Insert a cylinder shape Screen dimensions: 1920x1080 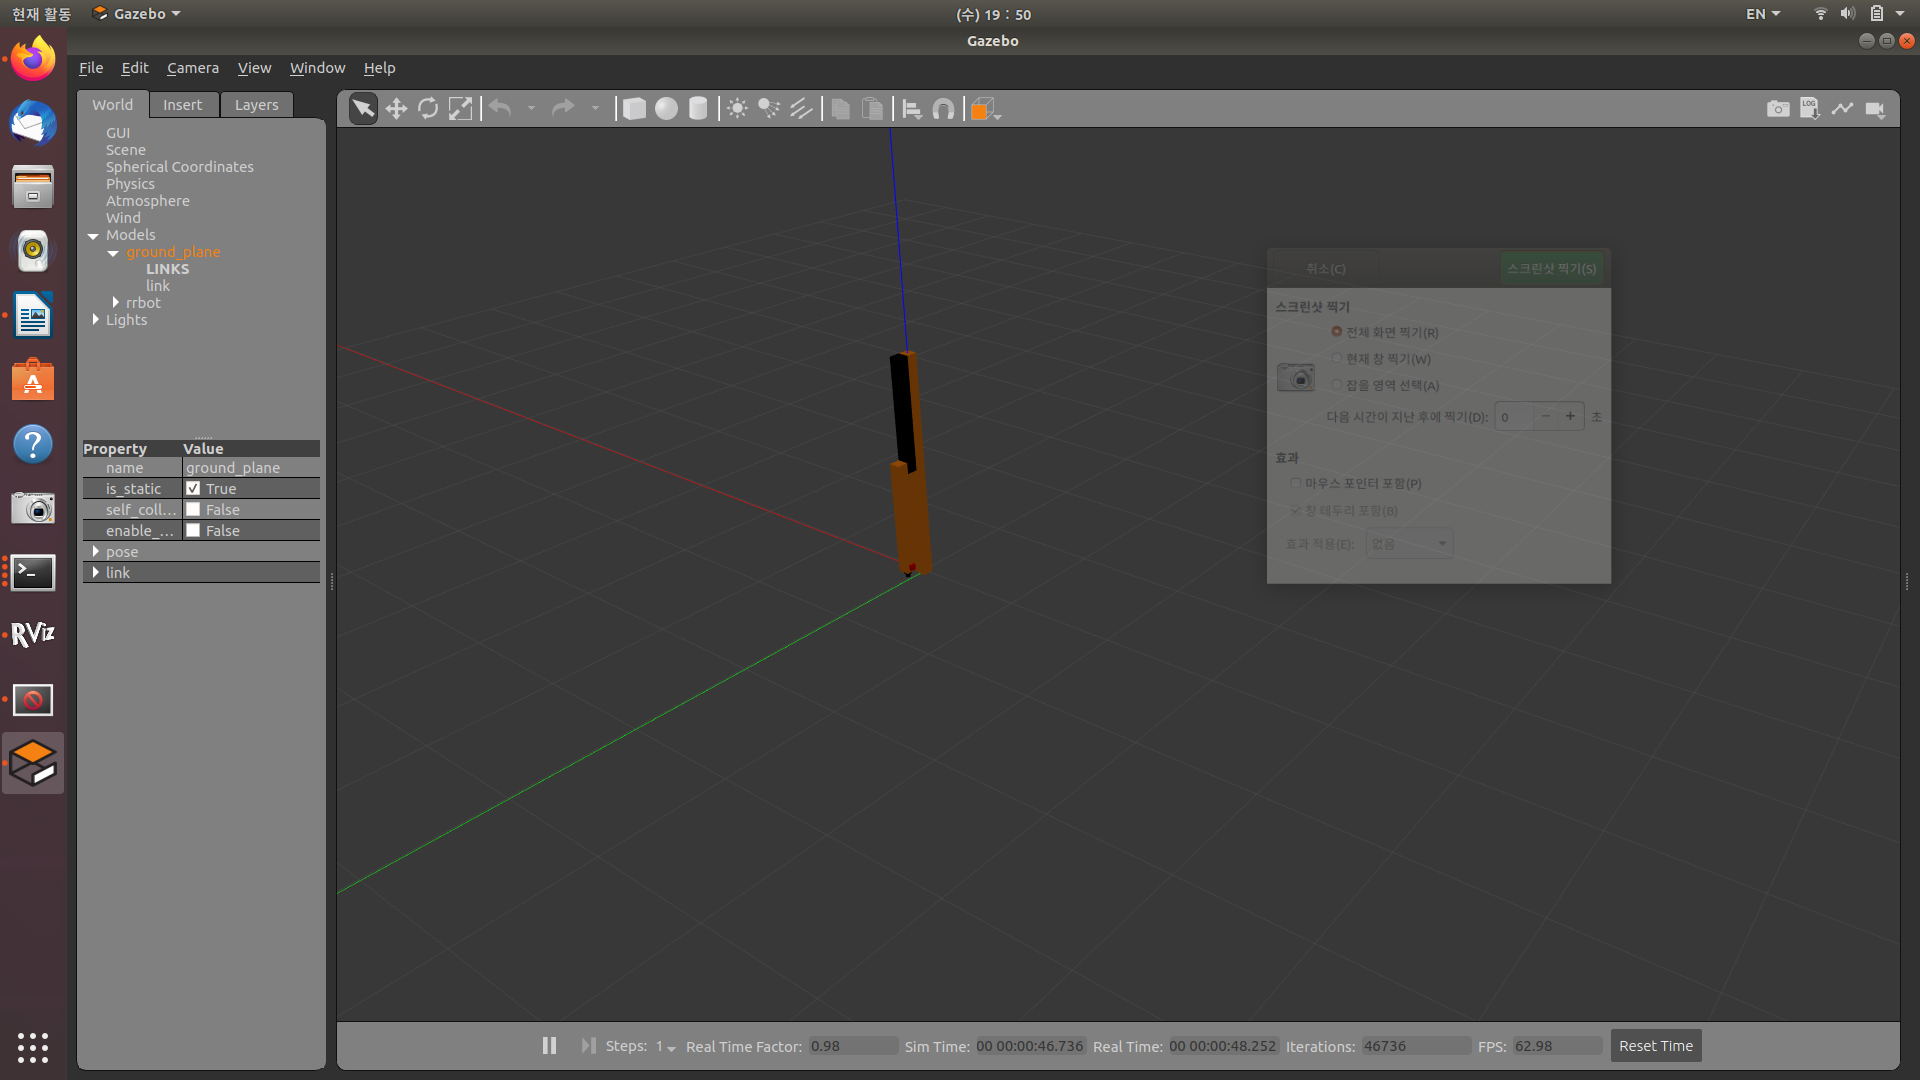coord(698,109)
